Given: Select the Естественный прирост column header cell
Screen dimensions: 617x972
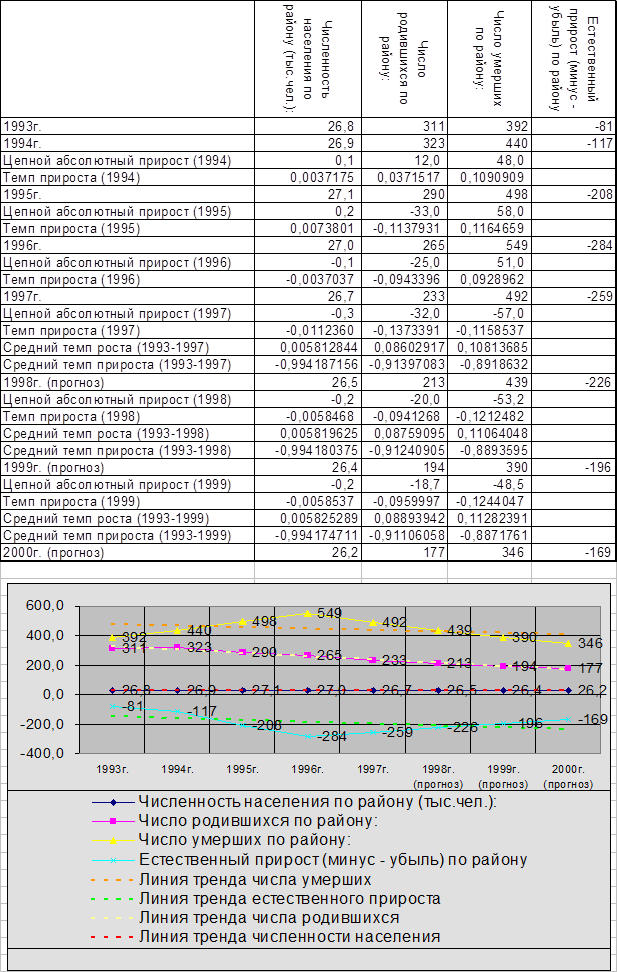Looking at the screenshot, I should (x=574, y=60).
